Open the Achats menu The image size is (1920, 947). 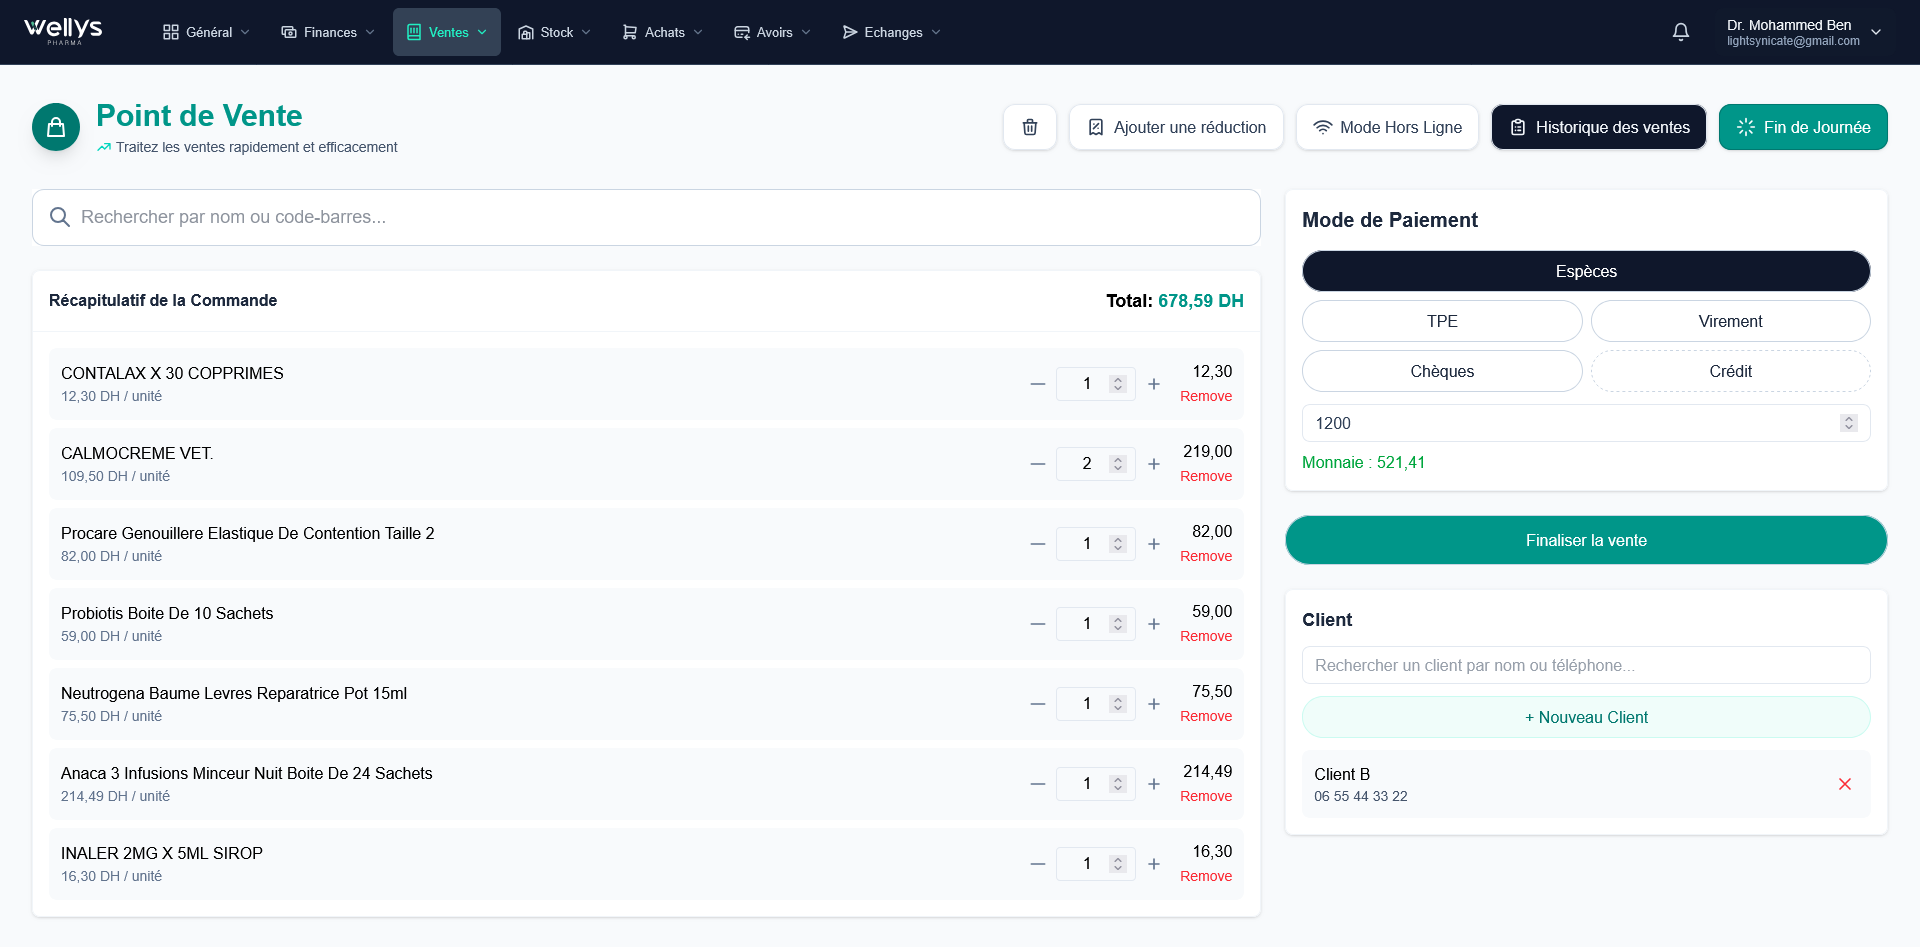pyautogui.click(x=660, y=31)
